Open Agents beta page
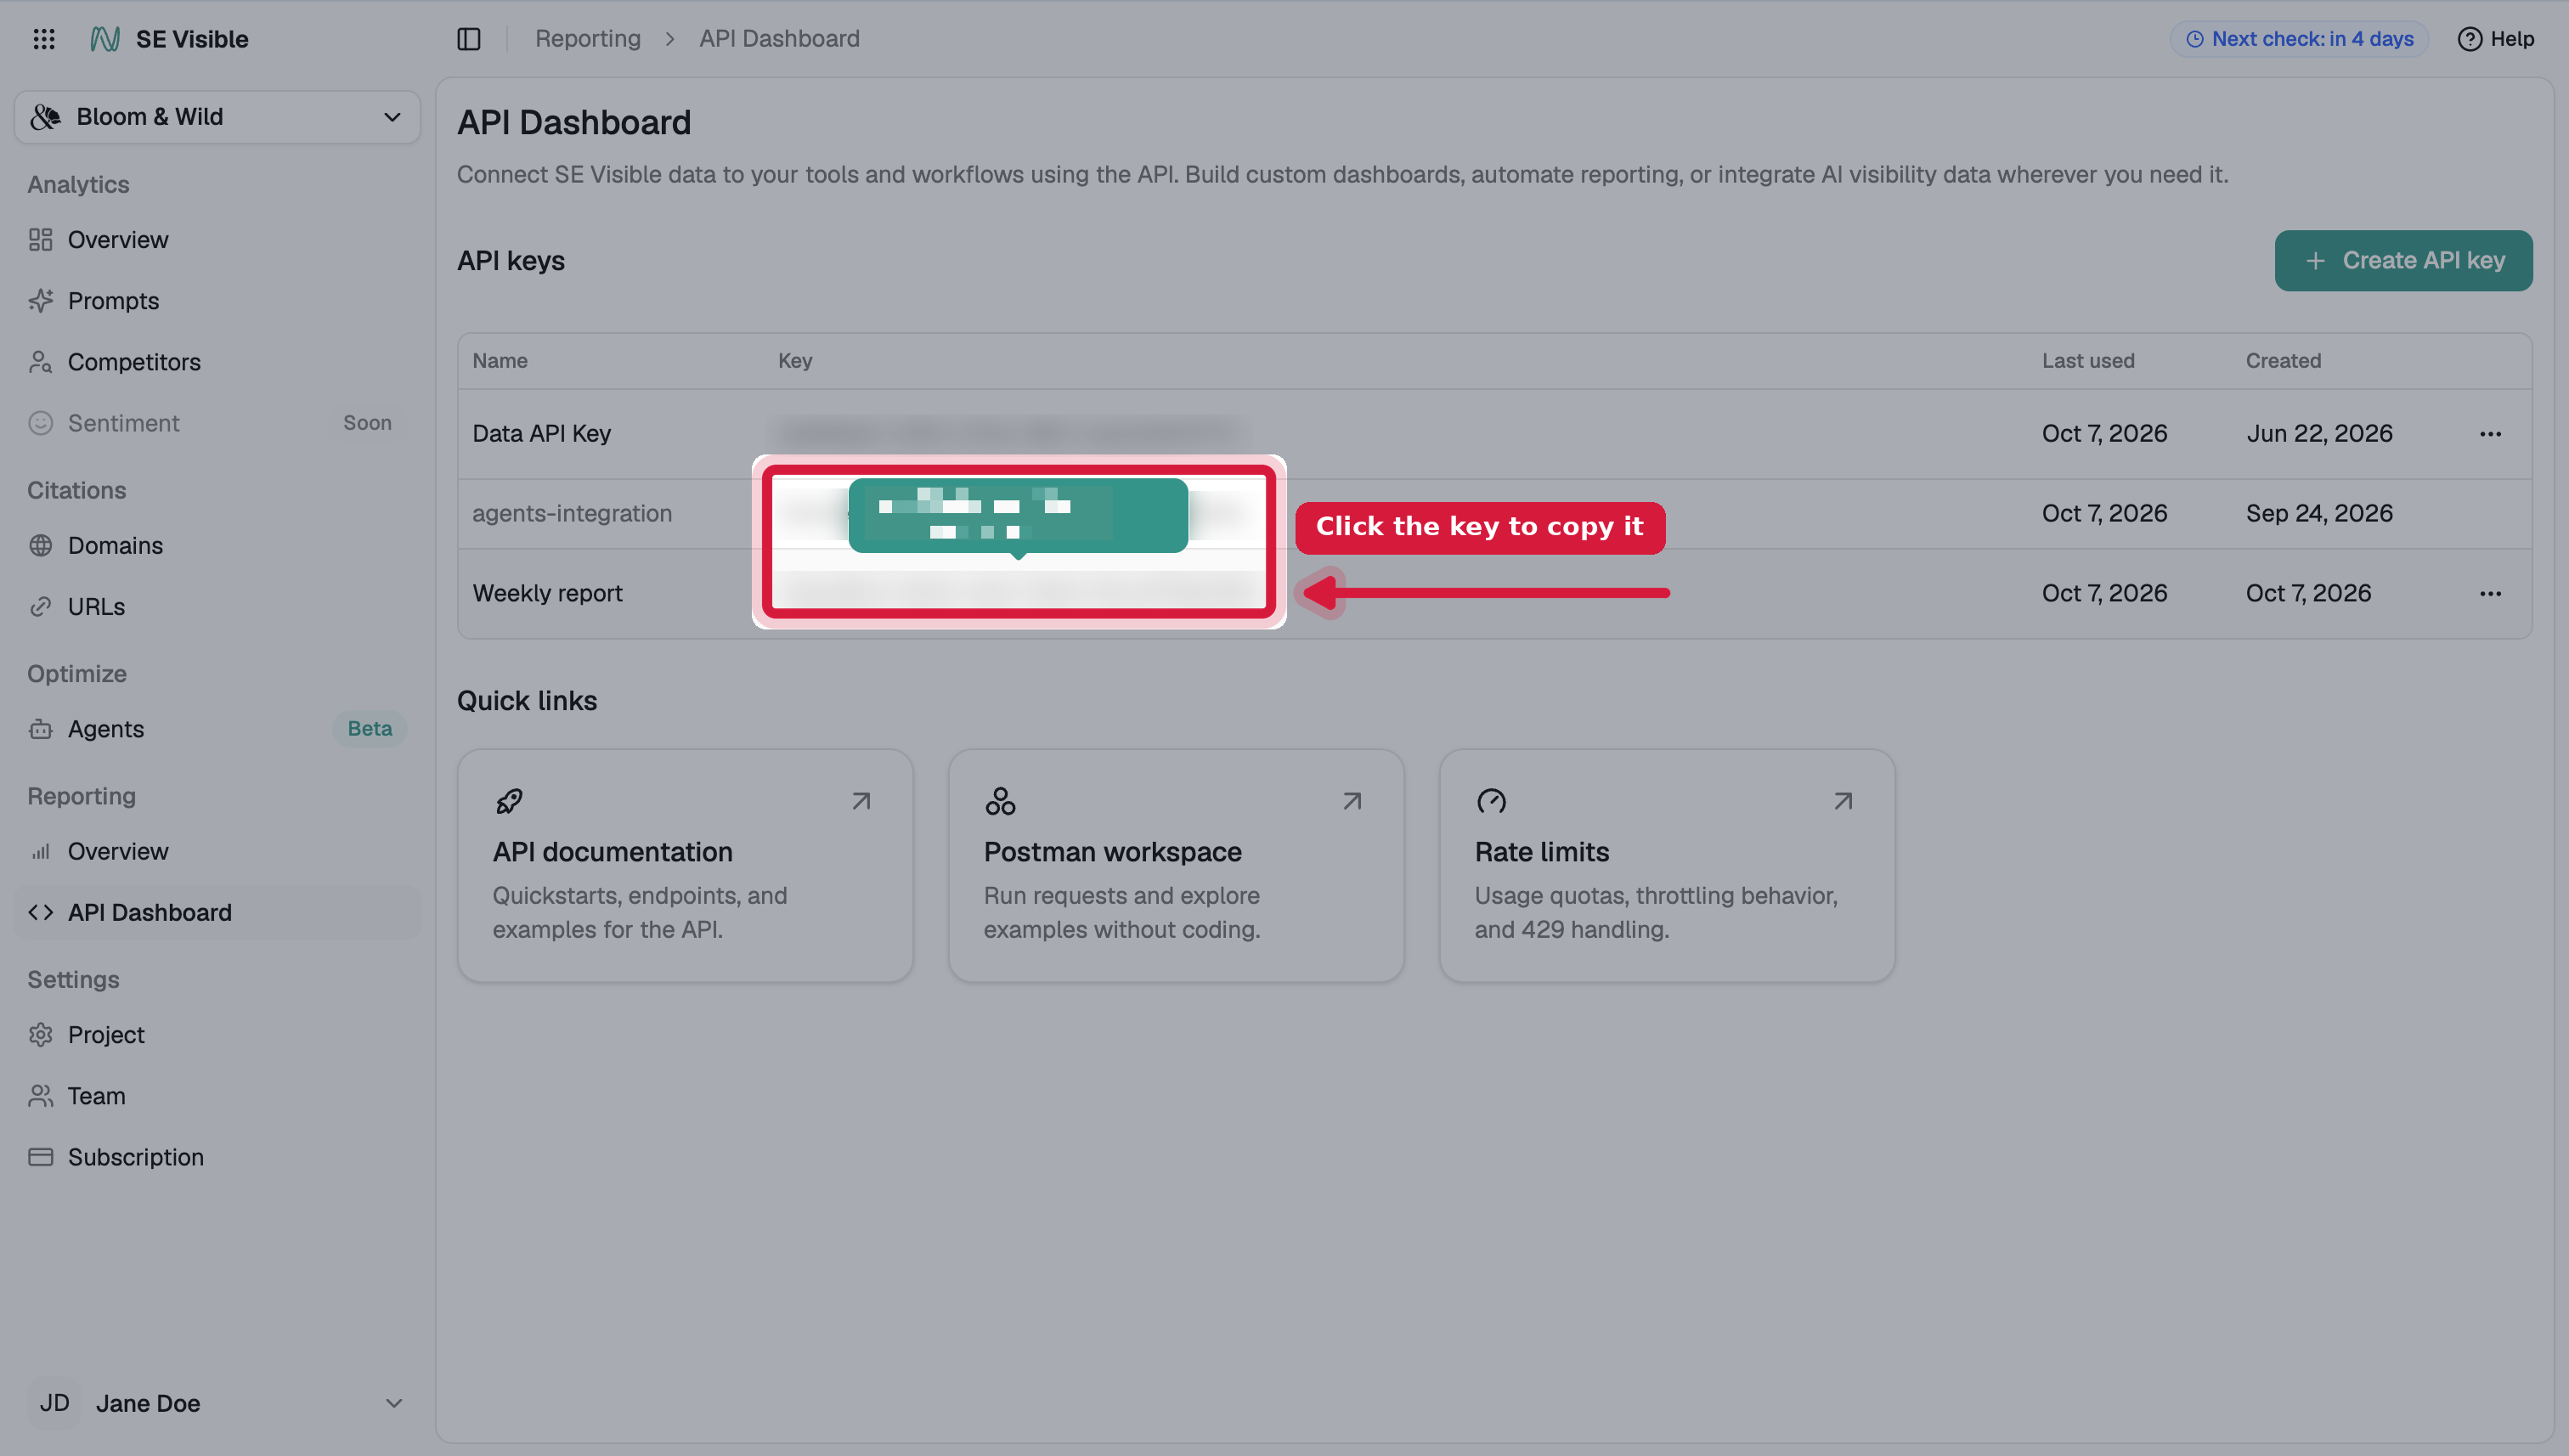Image resolution: width=2569 pixels, height=1456 pixels. pos(217,729)
